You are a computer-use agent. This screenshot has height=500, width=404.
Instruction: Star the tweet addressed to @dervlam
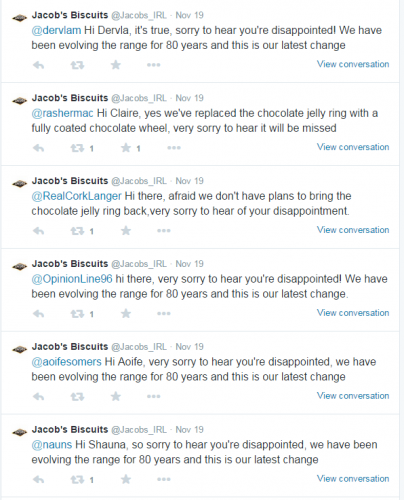tap(116, 65)
